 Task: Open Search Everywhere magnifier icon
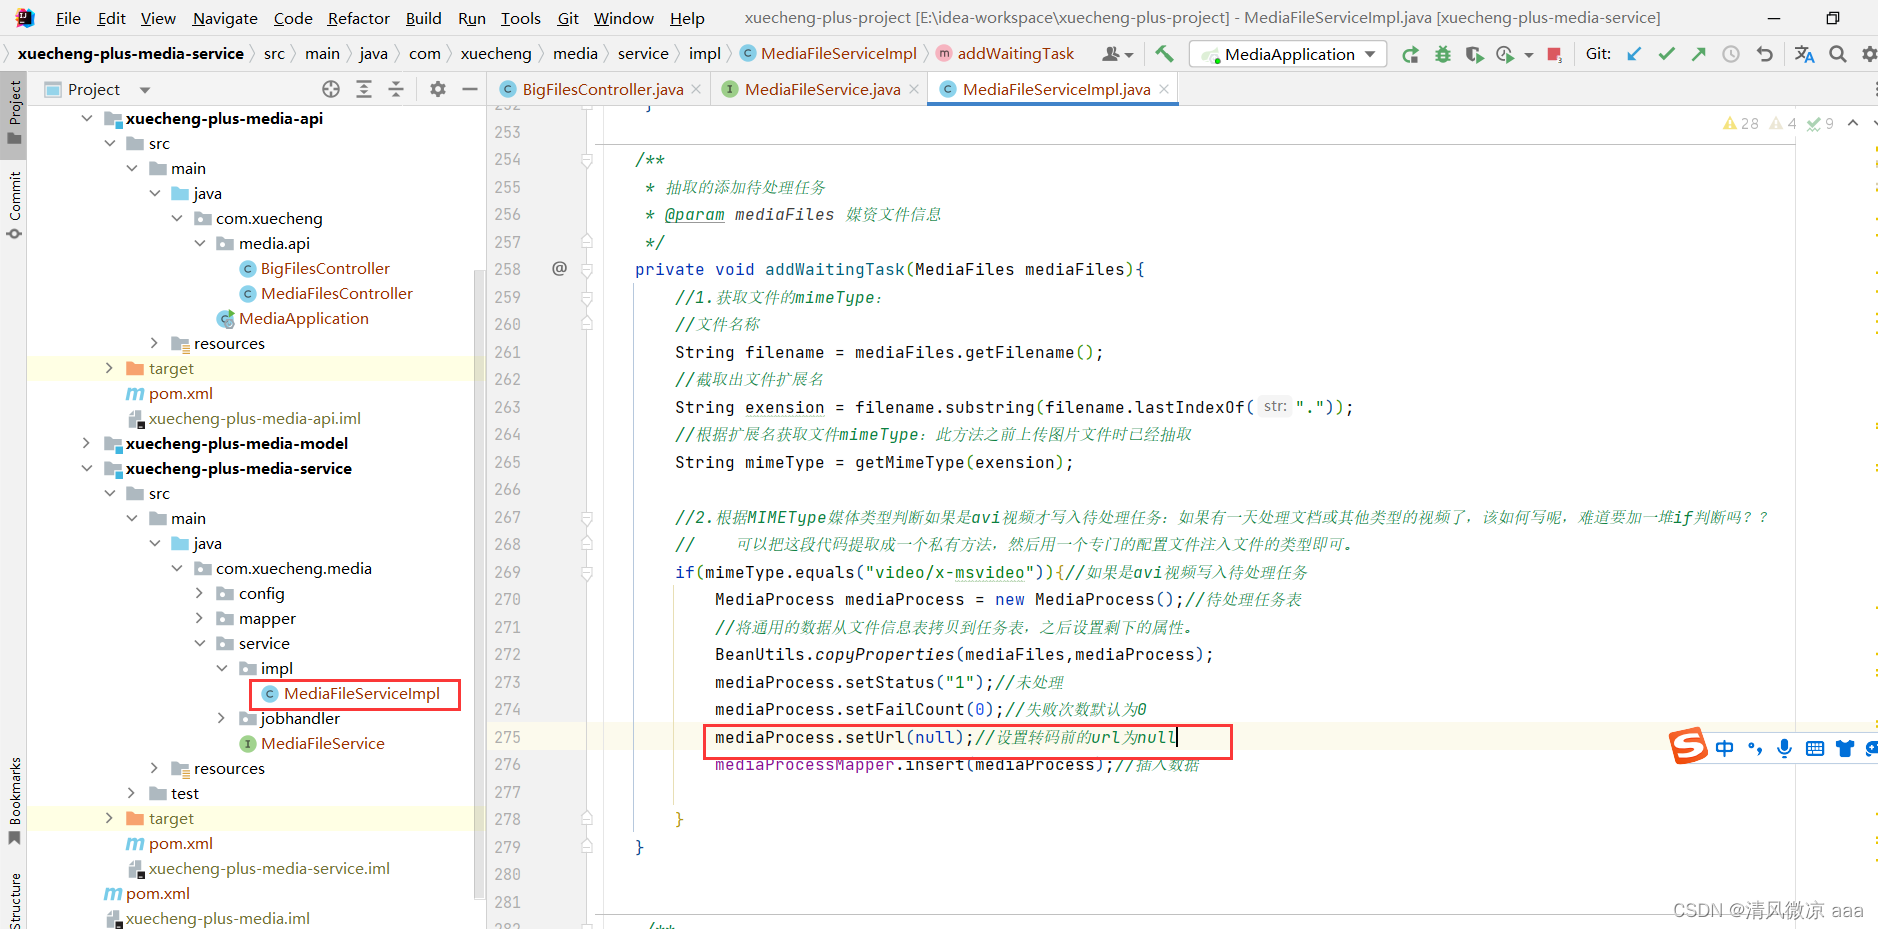point(1838,54)
